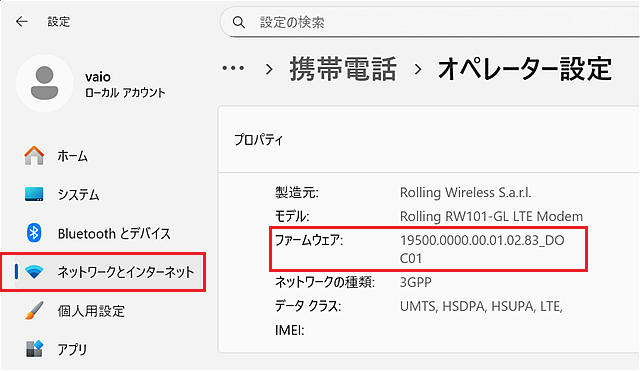This screenshot has width=640, height=371.
Task: Click the 設定の検索 search field
Action: click(x=429, y=22)
